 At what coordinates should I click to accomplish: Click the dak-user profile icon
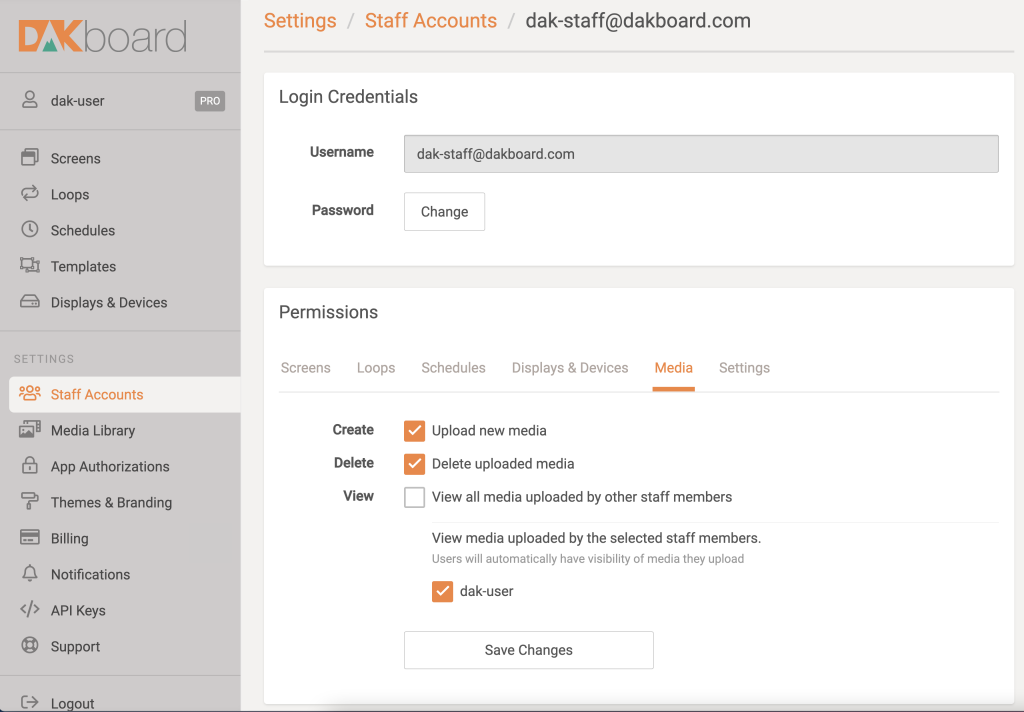[x=29, y=100]
